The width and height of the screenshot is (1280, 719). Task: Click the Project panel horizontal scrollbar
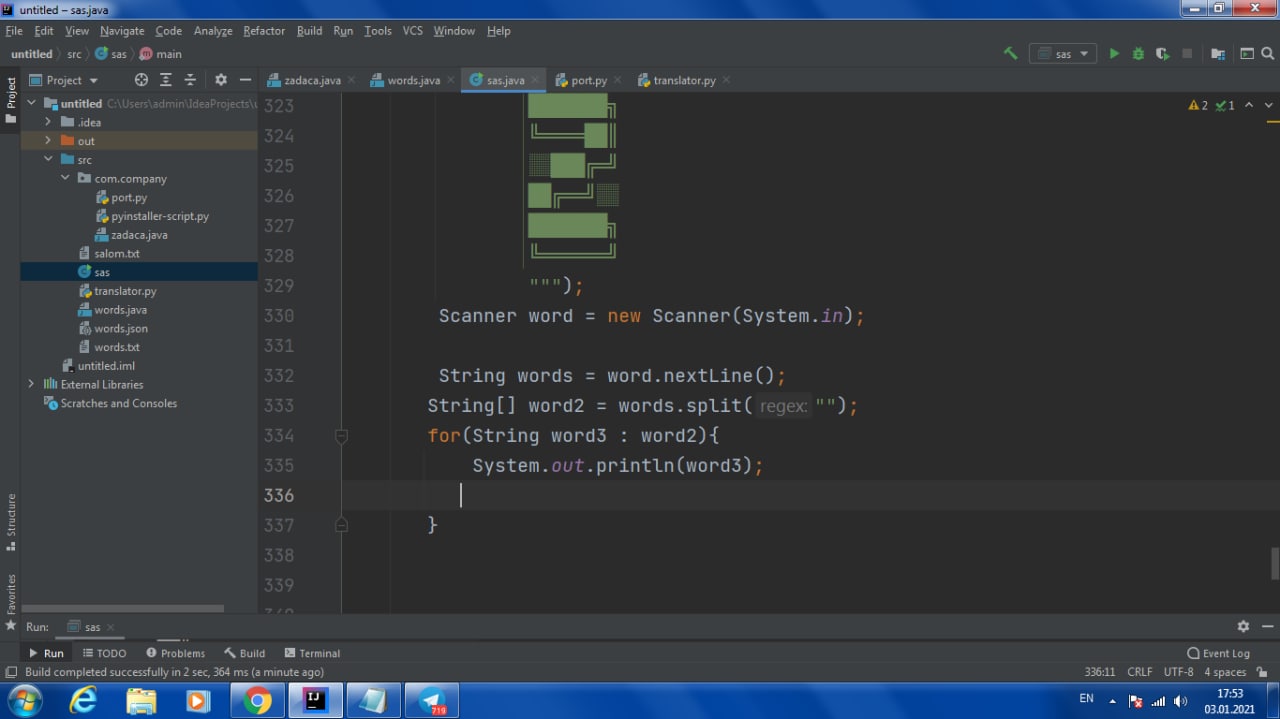pos(123,608)
